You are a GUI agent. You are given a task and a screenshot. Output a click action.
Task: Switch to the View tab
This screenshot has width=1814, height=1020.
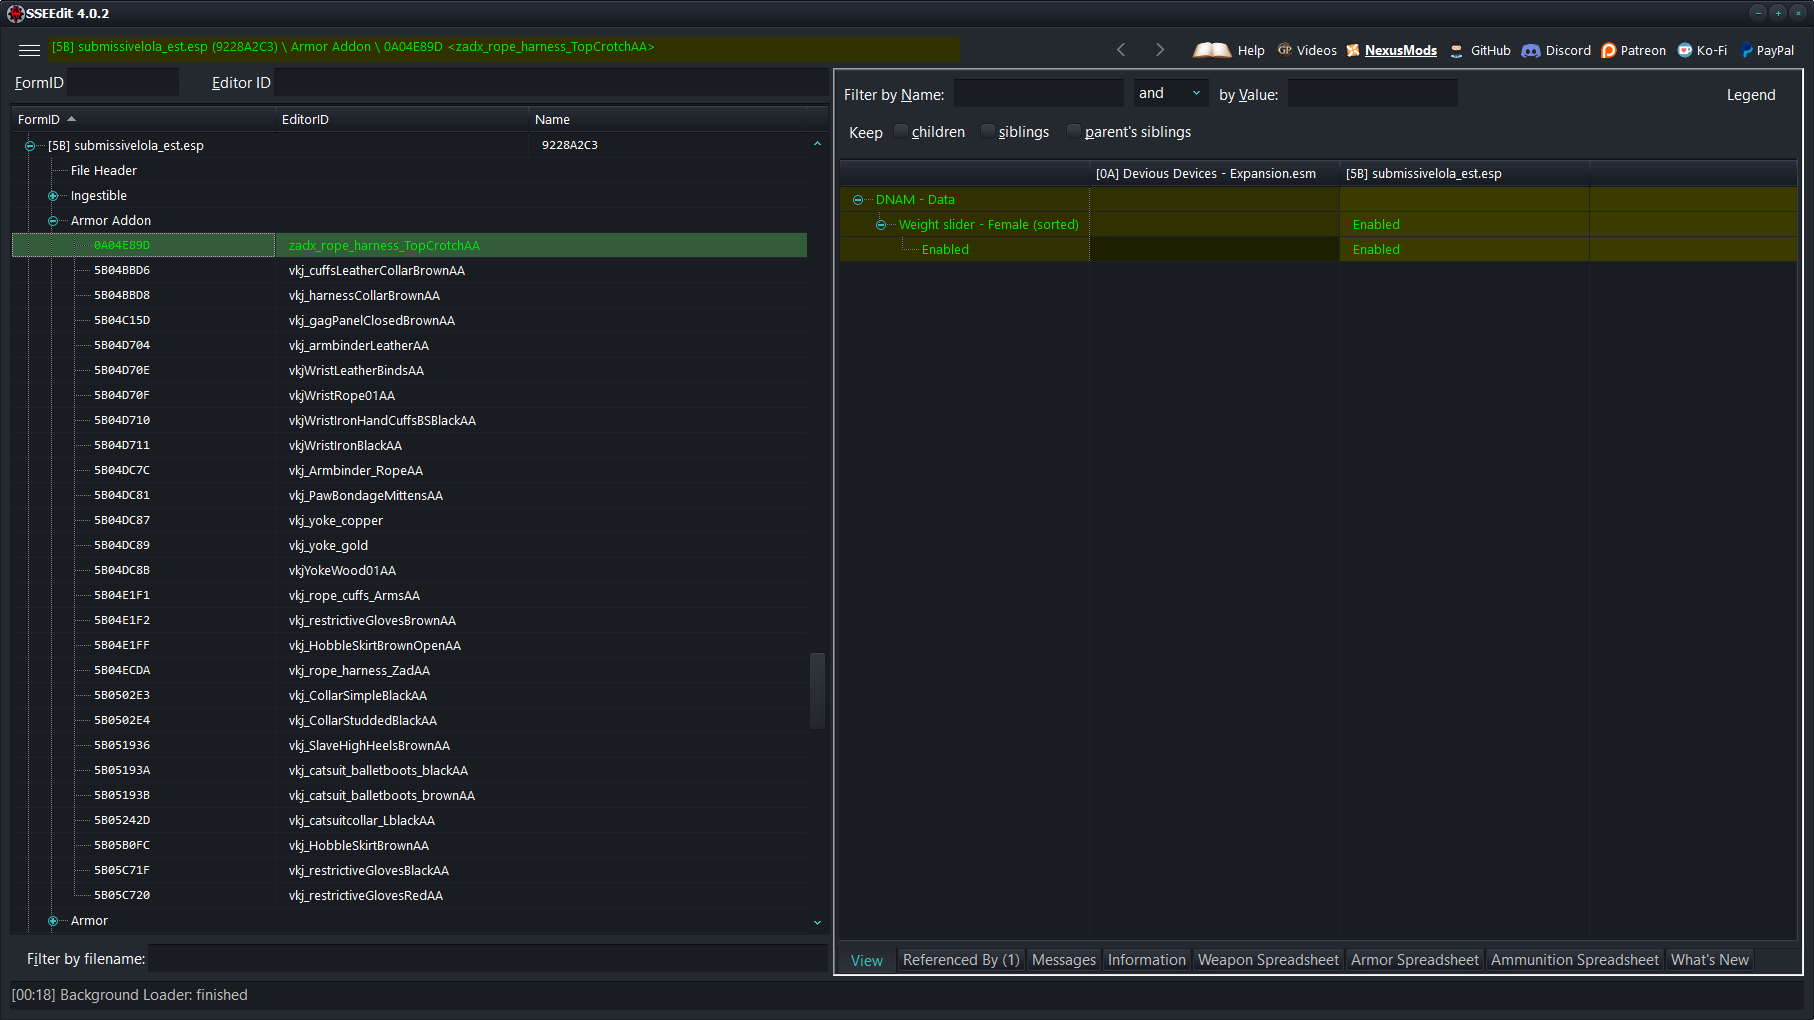click(866, 960)
